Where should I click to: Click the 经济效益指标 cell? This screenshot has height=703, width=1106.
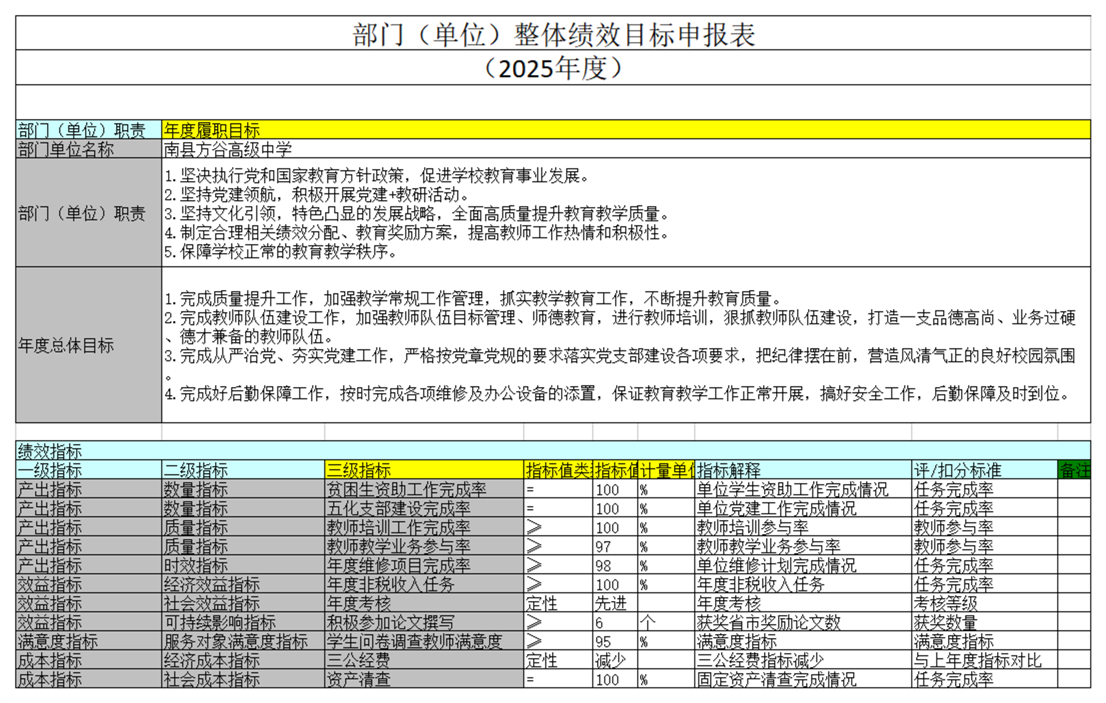[x=243, y=585]
